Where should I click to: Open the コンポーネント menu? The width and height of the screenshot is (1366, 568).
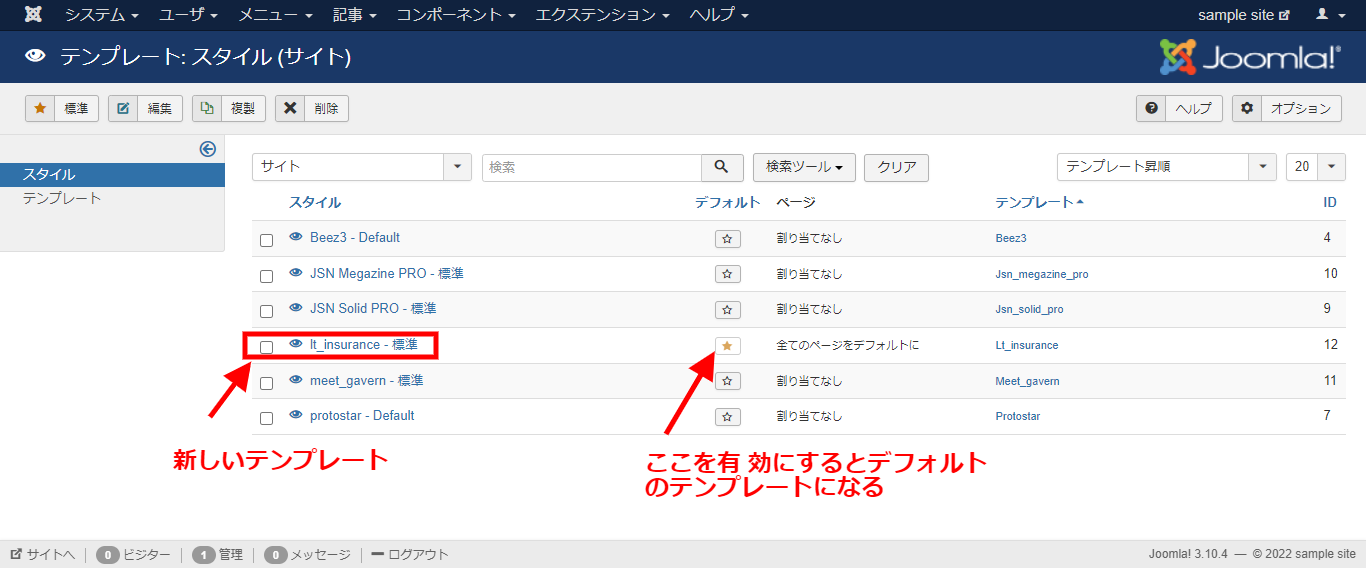coord(456,15)
